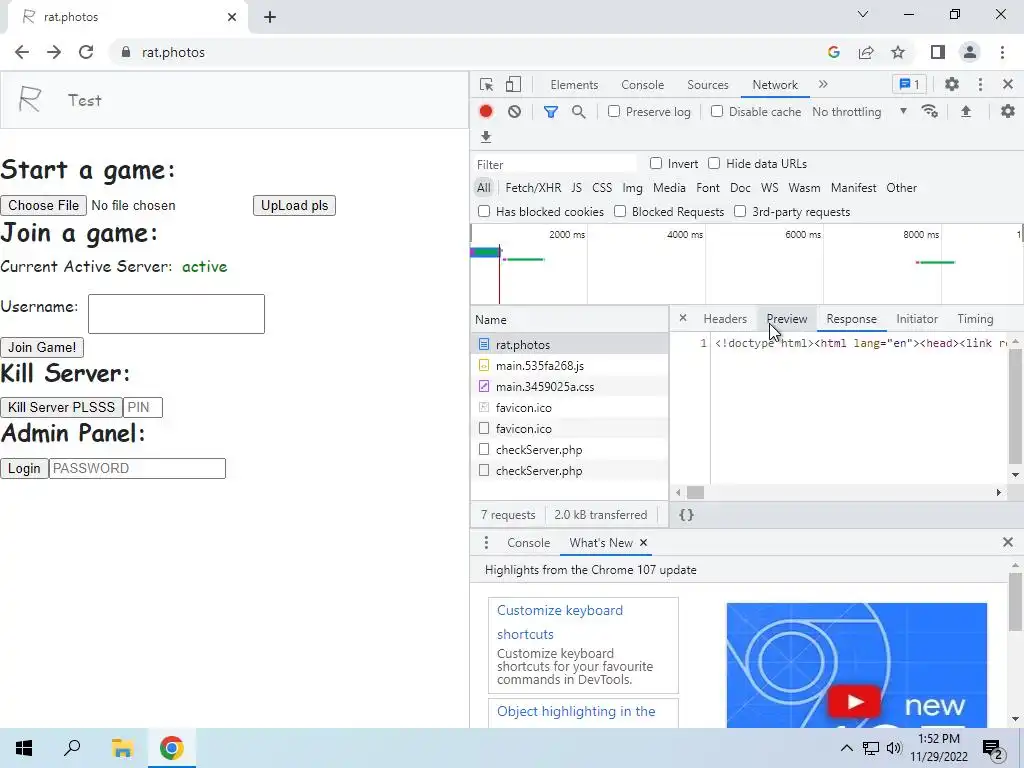The width and height of the screenshot is (1024, 768).
Task: Click the Choose File button
Action: point(43,205)
